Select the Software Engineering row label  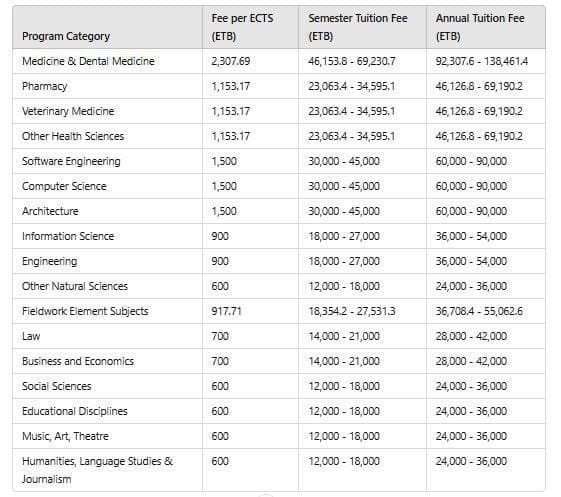click(x=71, y=161)
